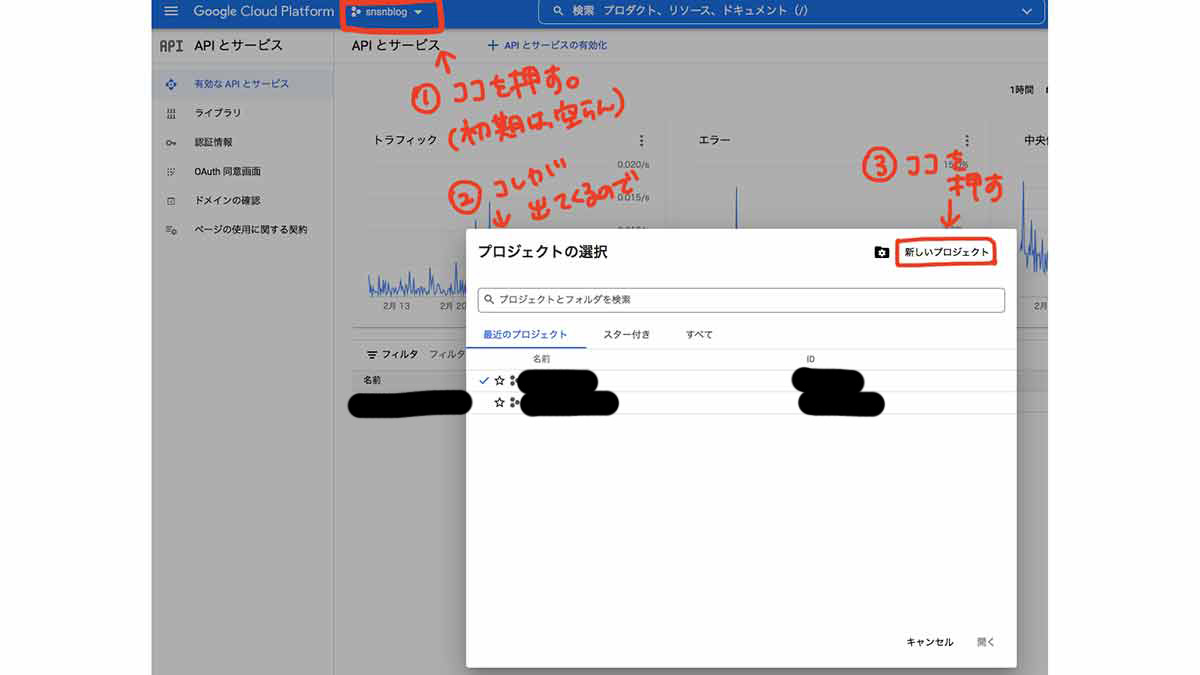
Task: Click the Google Cloud Platform logo
Action: coord(266,12)
